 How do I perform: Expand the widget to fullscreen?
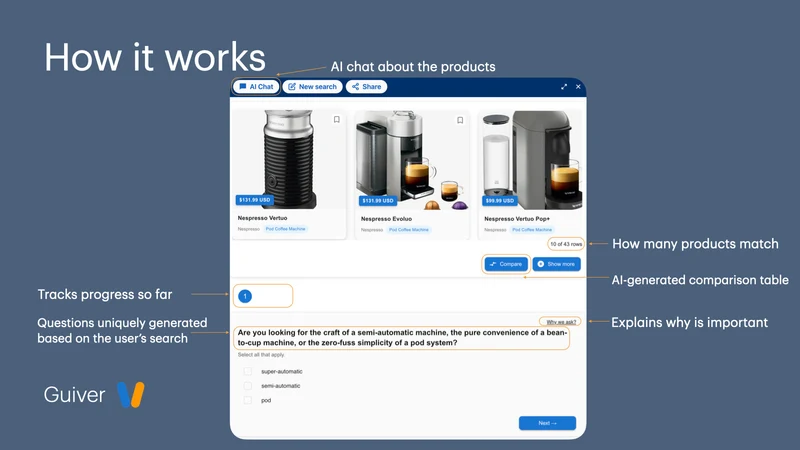pyautogui.click(x=564, y=87)
